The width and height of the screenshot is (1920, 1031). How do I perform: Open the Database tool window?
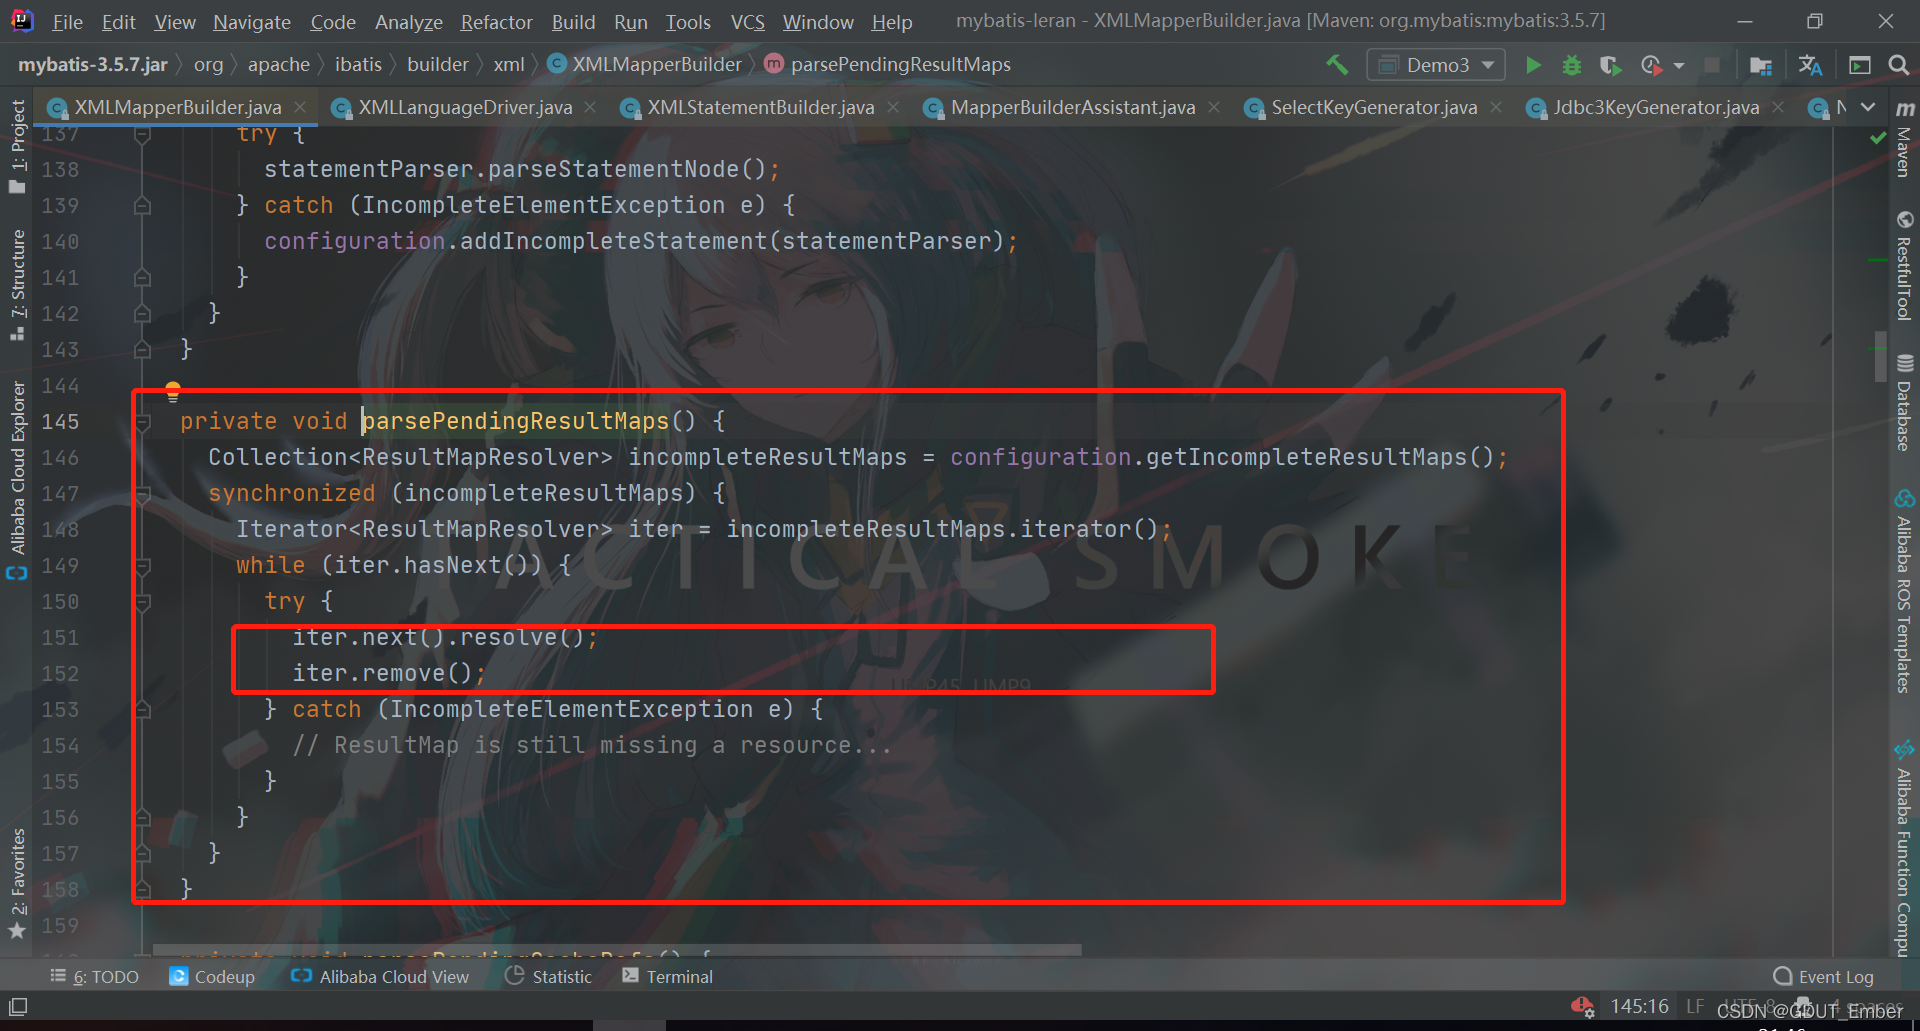tap(1904, 402)
